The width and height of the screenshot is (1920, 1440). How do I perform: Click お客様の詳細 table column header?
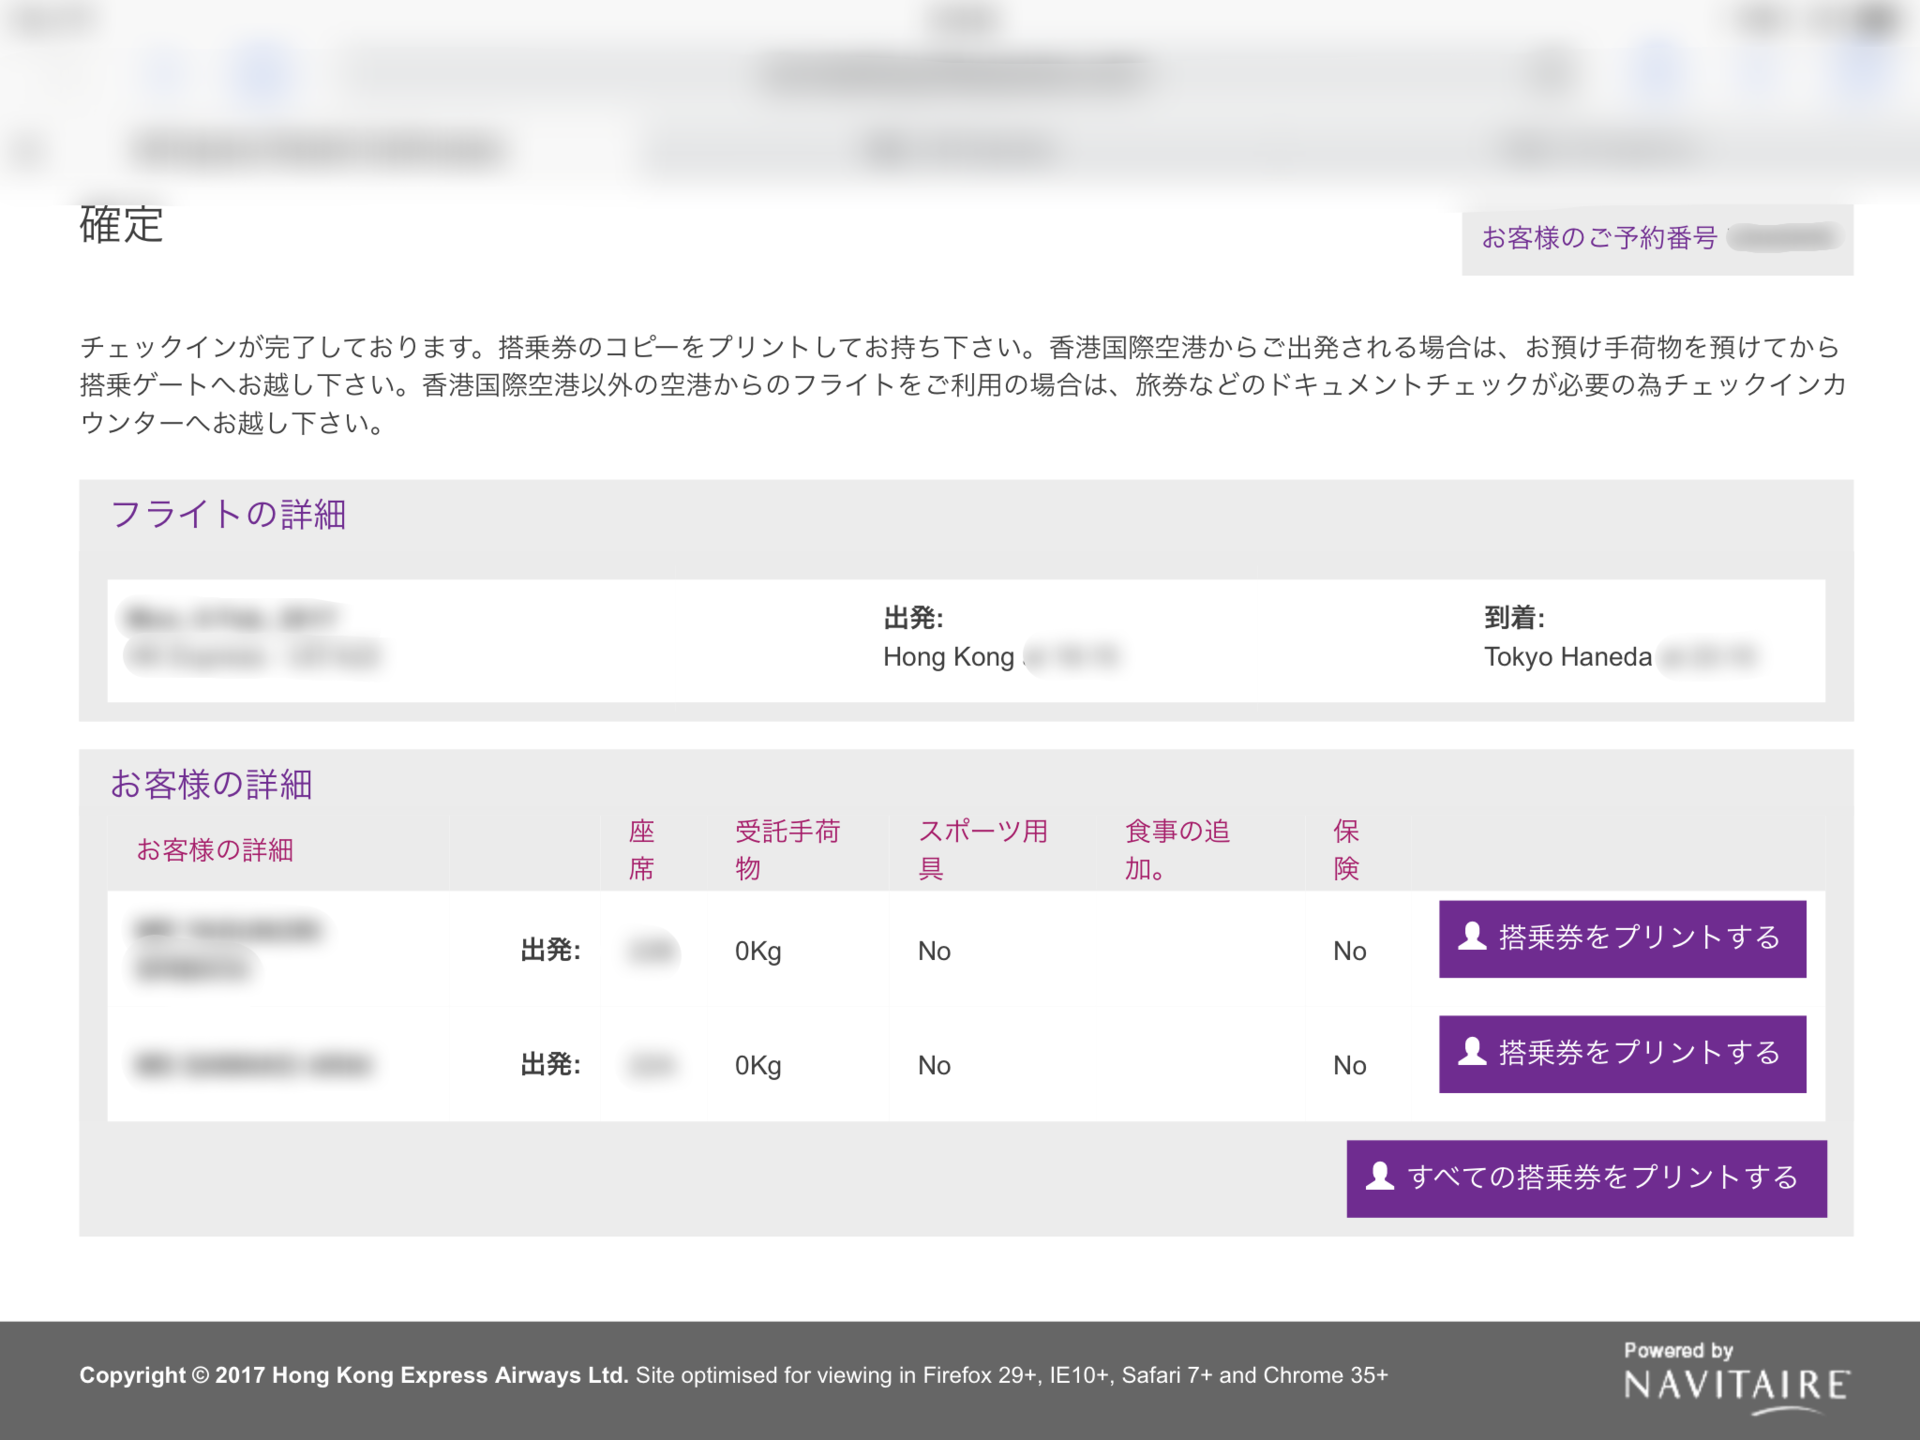tap(214, 850)
